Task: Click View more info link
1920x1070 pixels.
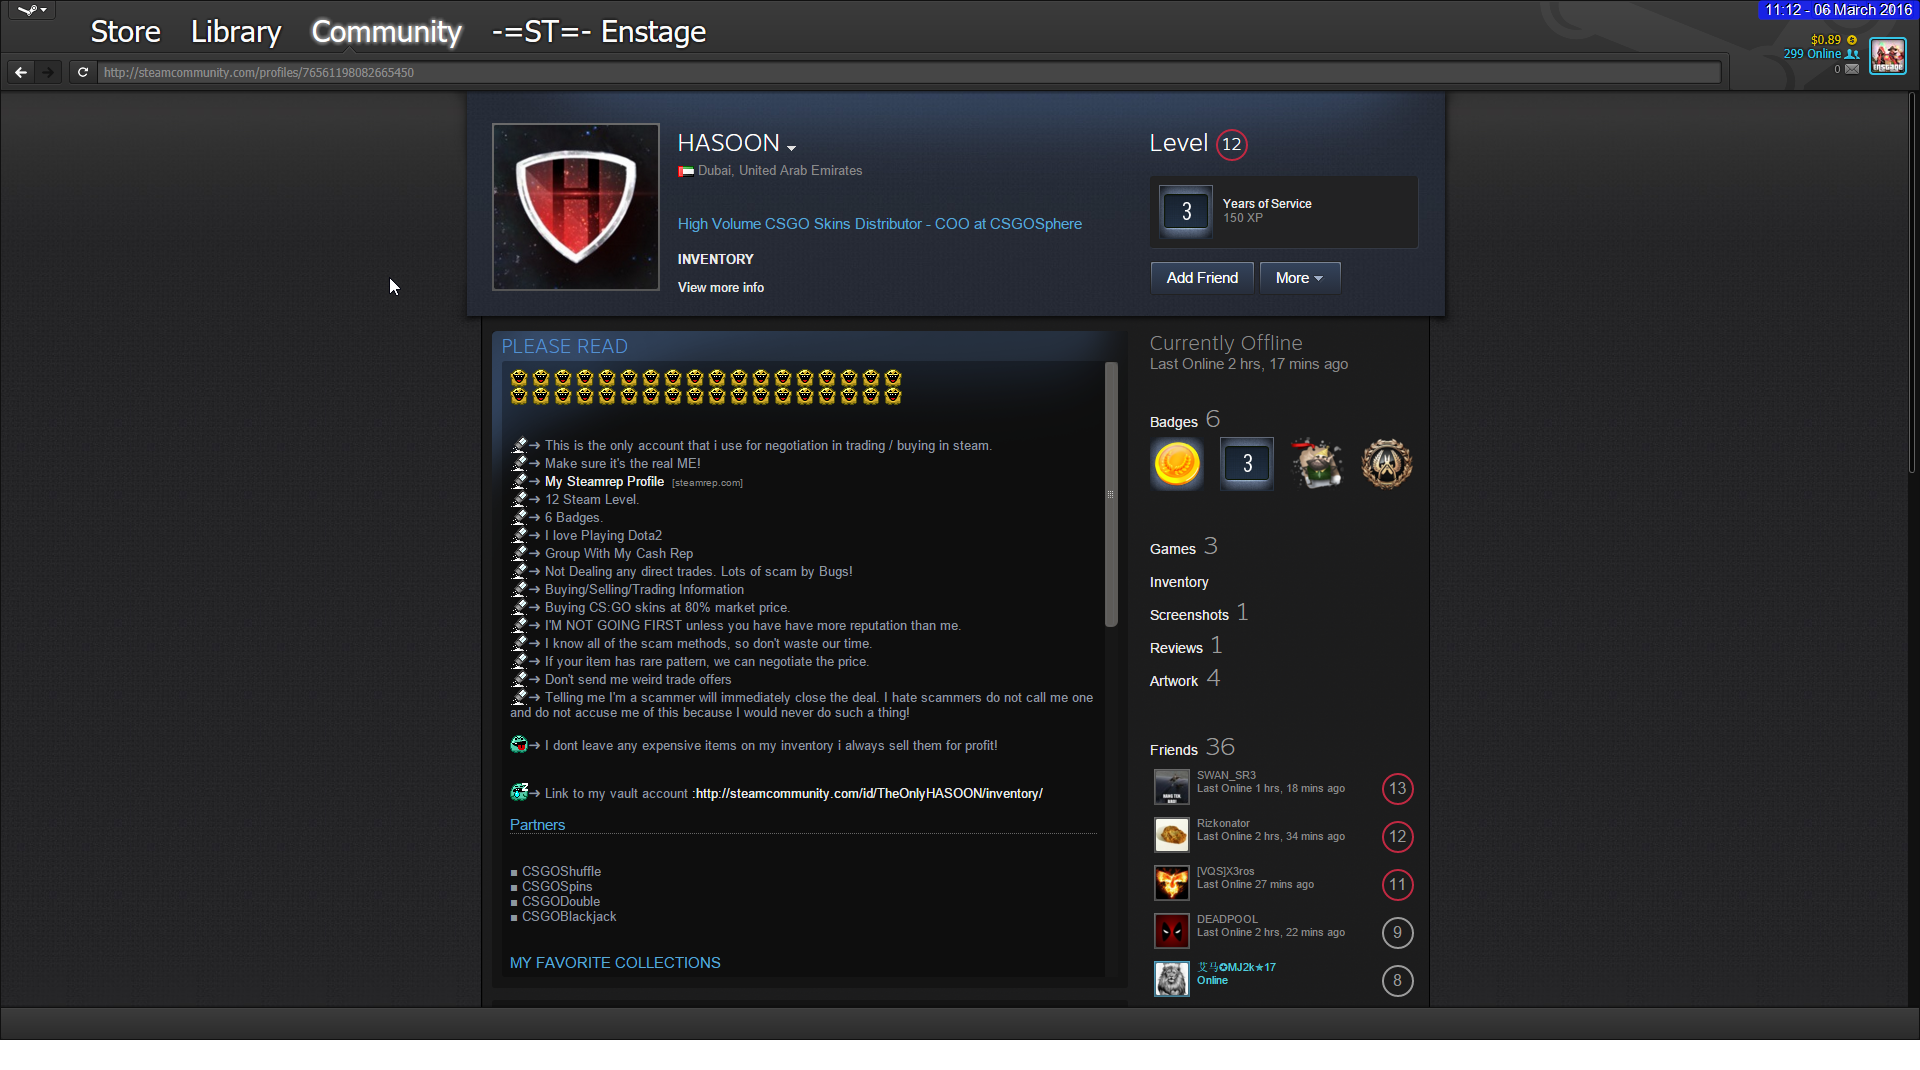Action: click(x=720, y=288)
